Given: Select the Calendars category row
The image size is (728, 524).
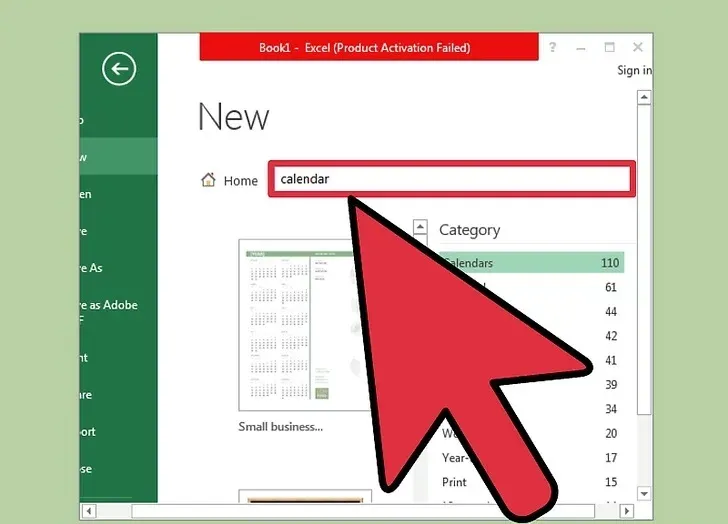Looking at the screenshot, I should tap(532, 263).
